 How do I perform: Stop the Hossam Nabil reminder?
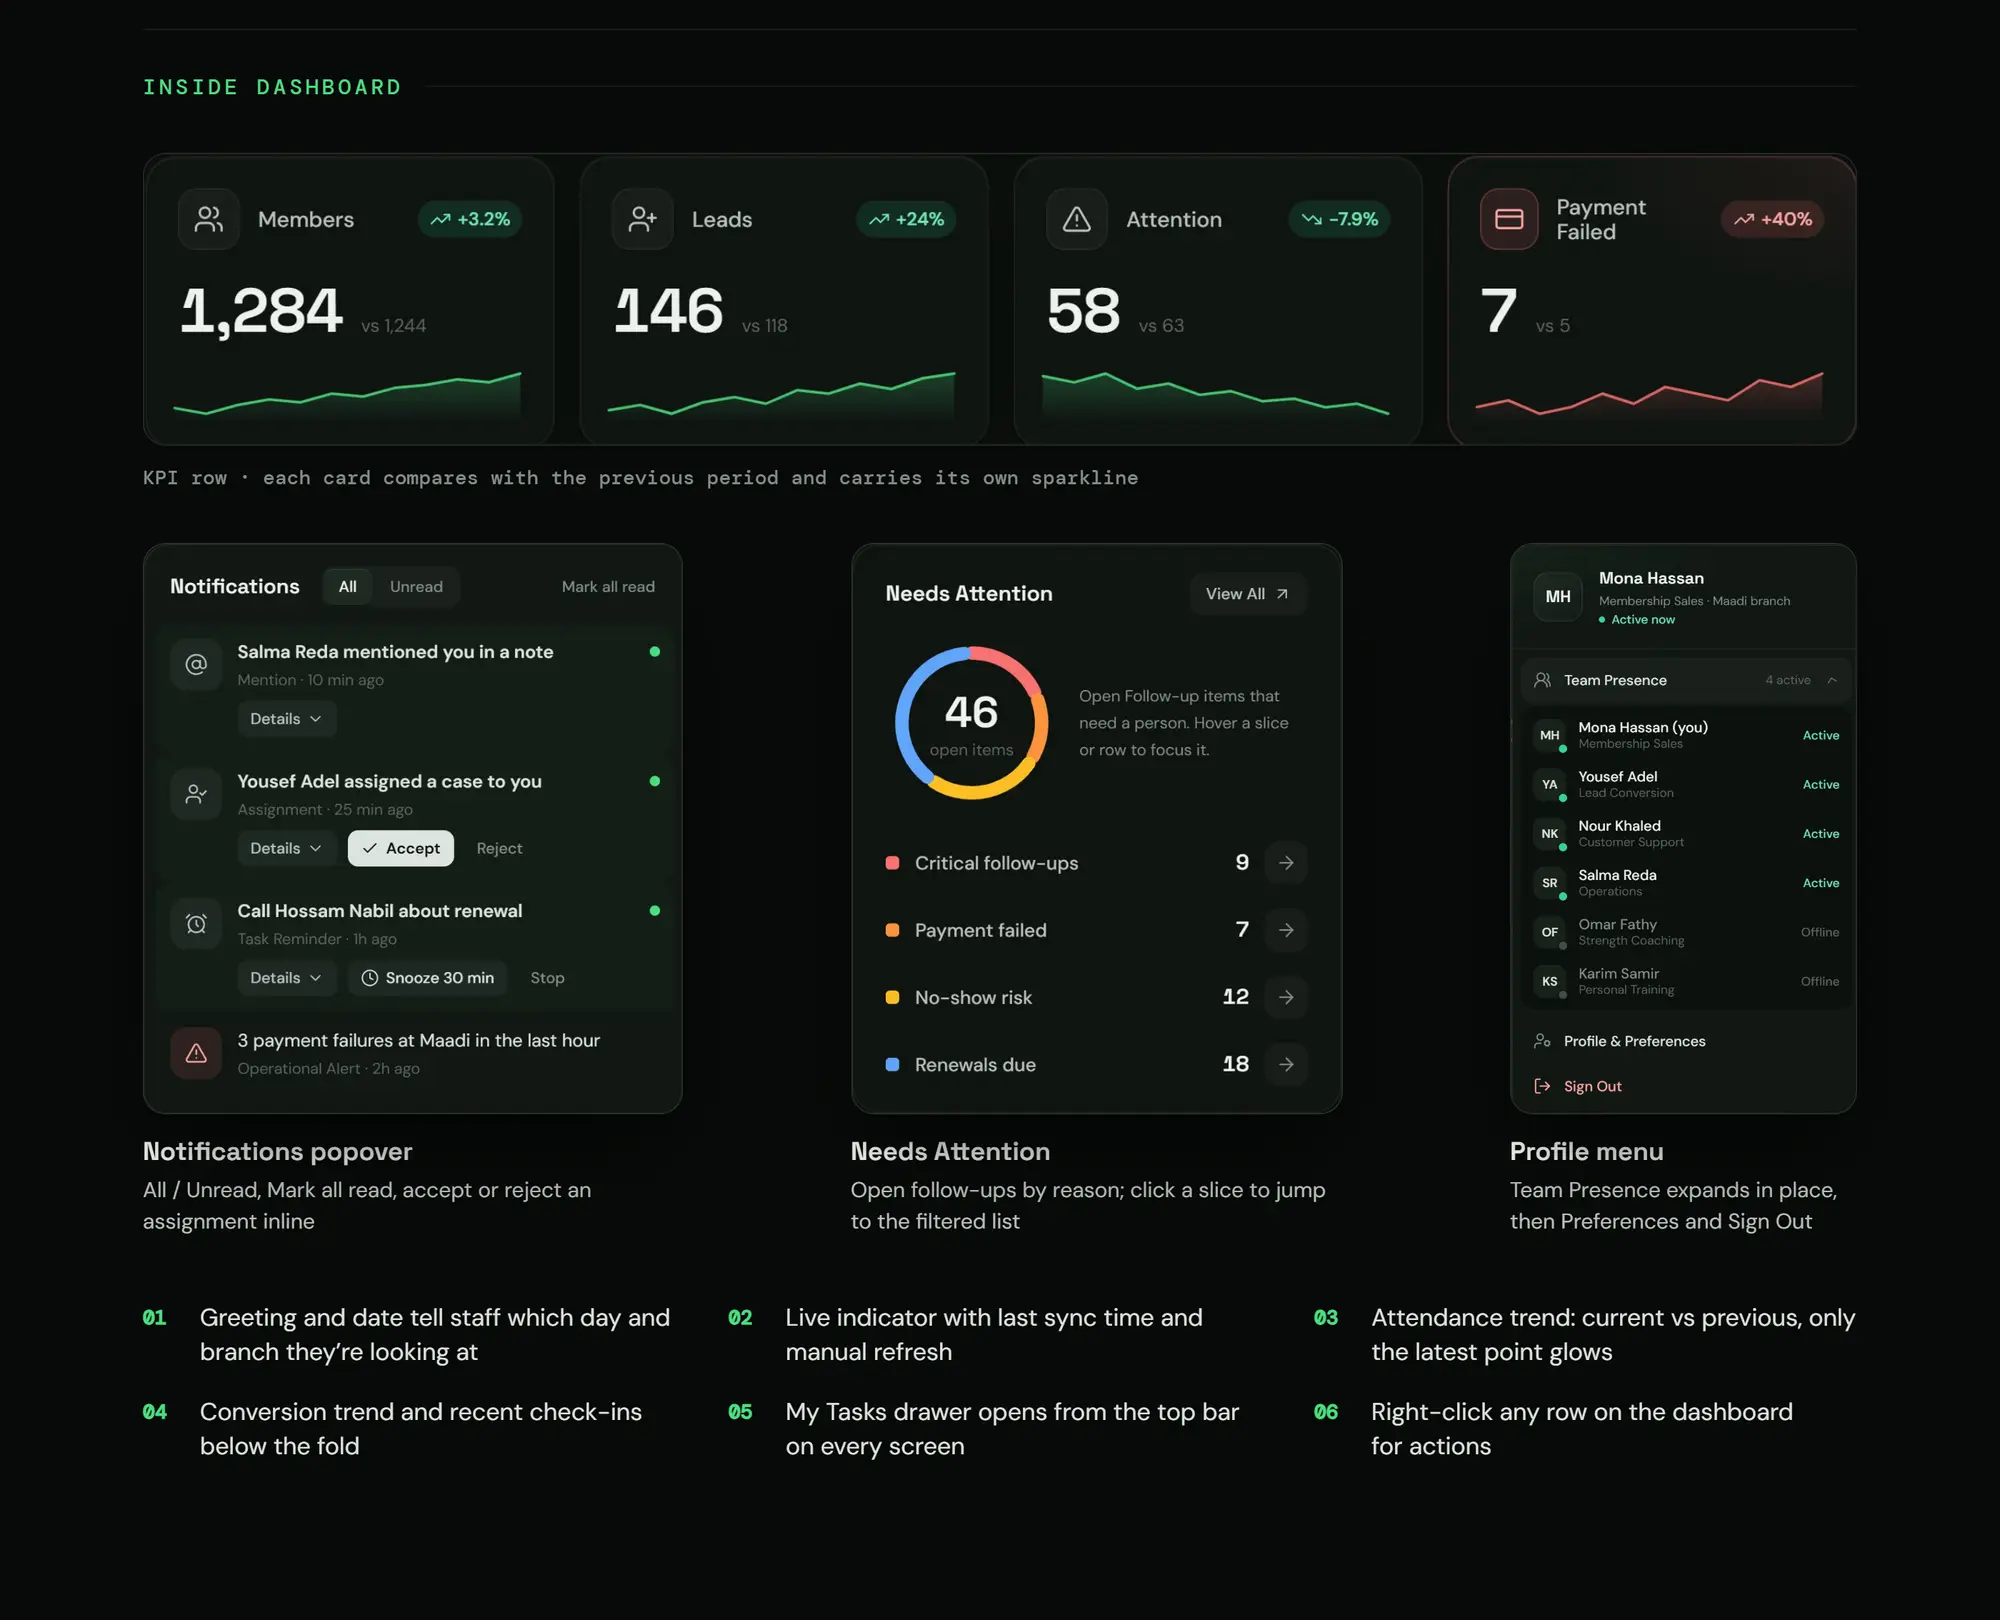point(547,978)
